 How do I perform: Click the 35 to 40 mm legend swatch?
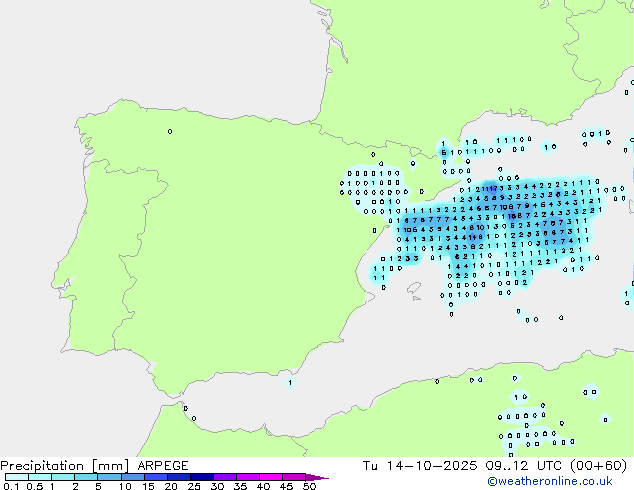pyautogui.click(x=247, y=477)
